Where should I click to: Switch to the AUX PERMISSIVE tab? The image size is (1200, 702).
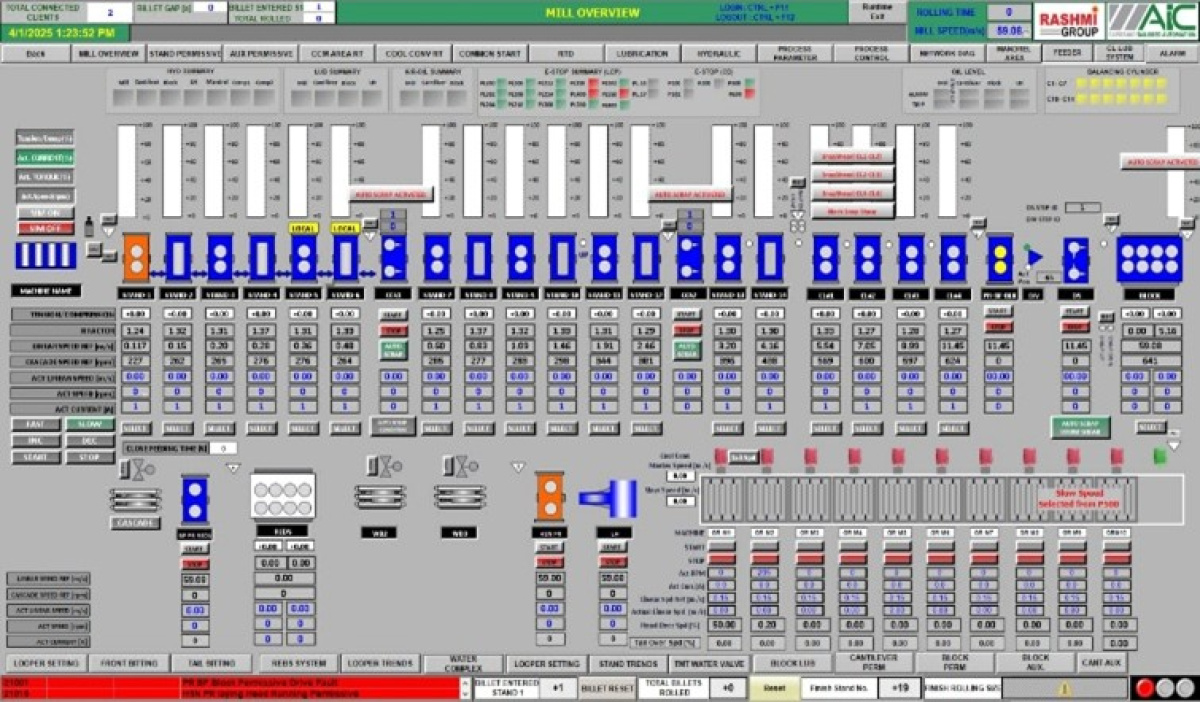260,53
